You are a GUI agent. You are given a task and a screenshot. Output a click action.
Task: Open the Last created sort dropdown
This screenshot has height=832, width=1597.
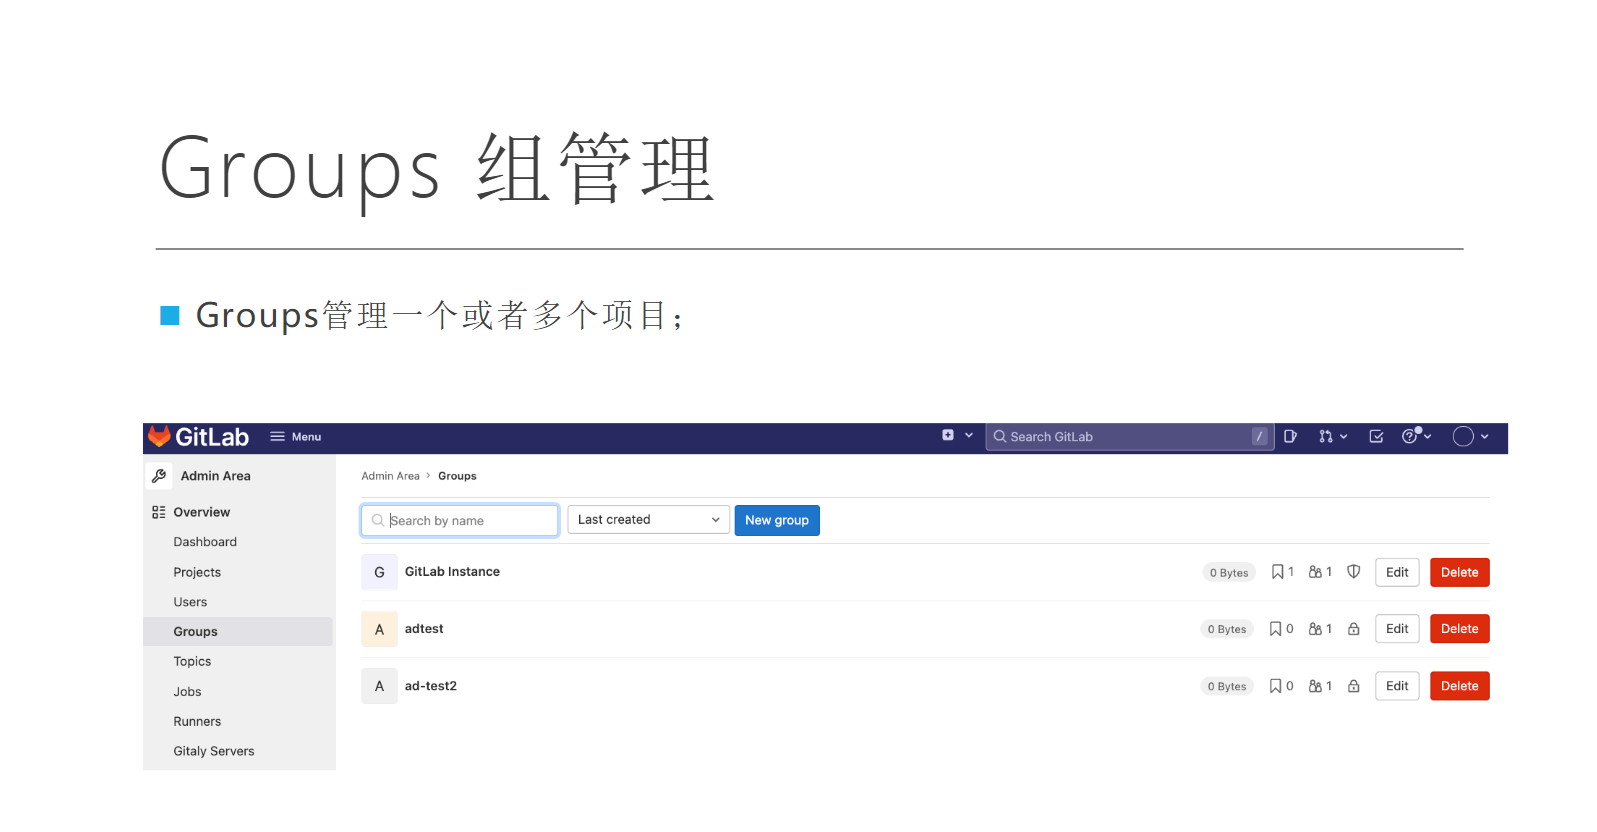click(648, 520)
